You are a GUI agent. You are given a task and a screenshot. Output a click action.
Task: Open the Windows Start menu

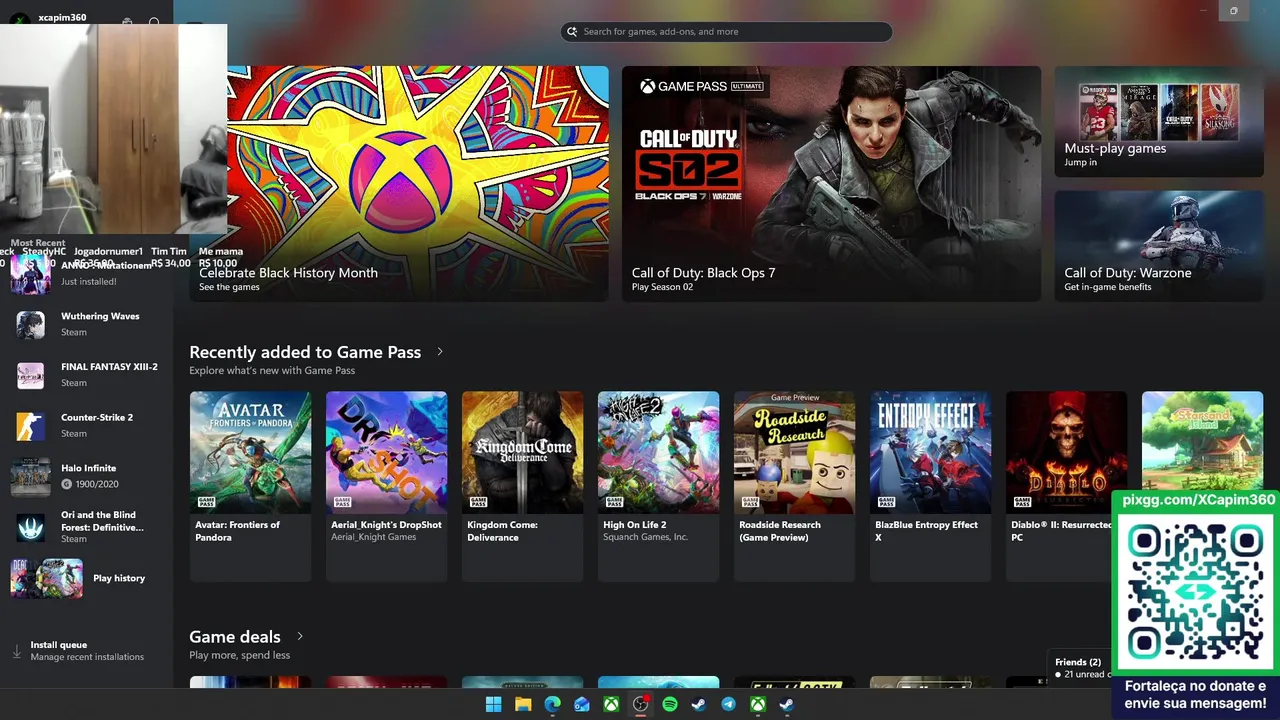point(493,704)
